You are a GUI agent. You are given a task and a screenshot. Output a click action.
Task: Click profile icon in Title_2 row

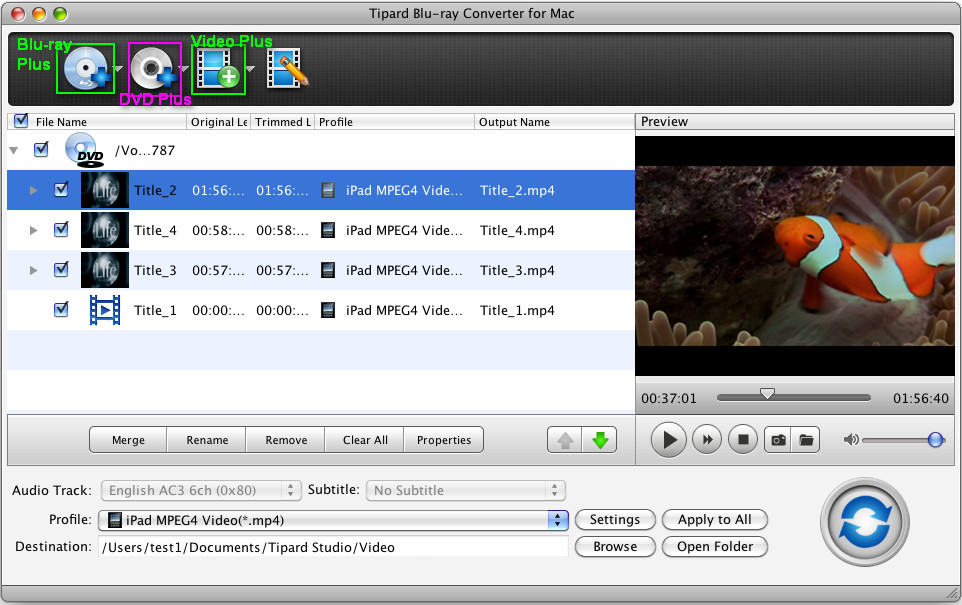(x=328, y=190)
